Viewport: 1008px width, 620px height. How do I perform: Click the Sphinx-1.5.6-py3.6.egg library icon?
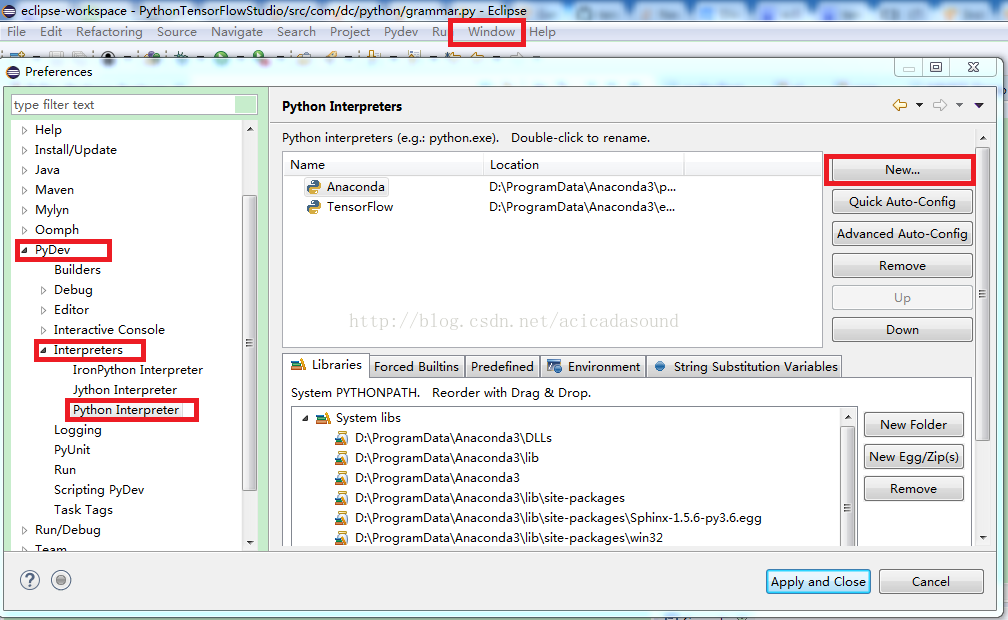click(341, 518)
